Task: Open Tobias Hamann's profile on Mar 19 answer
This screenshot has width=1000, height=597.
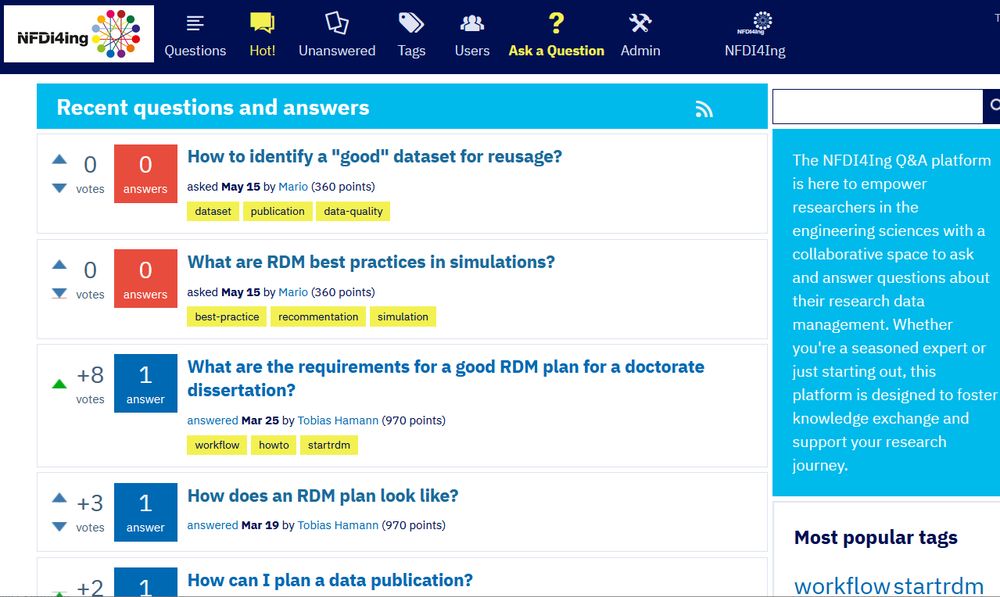Action: click(338, 525)
